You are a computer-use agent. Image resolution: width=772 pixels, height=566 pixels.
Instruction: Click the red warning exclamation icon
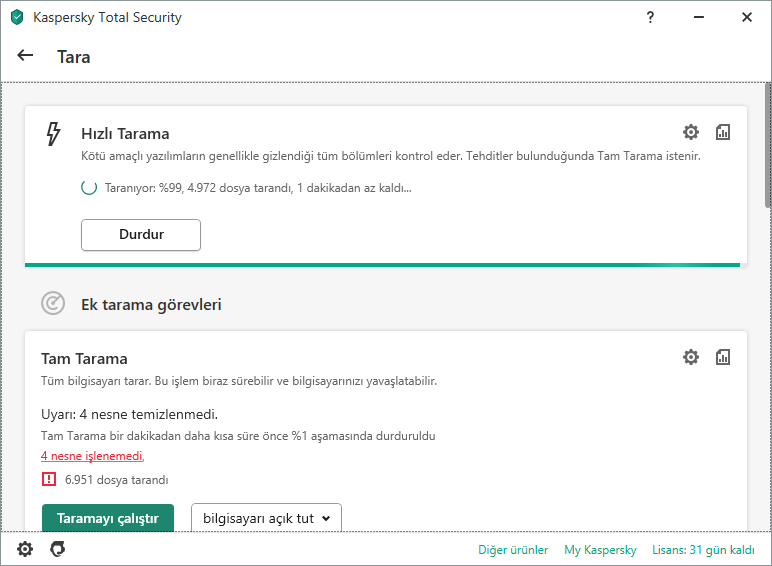[49, 479]
